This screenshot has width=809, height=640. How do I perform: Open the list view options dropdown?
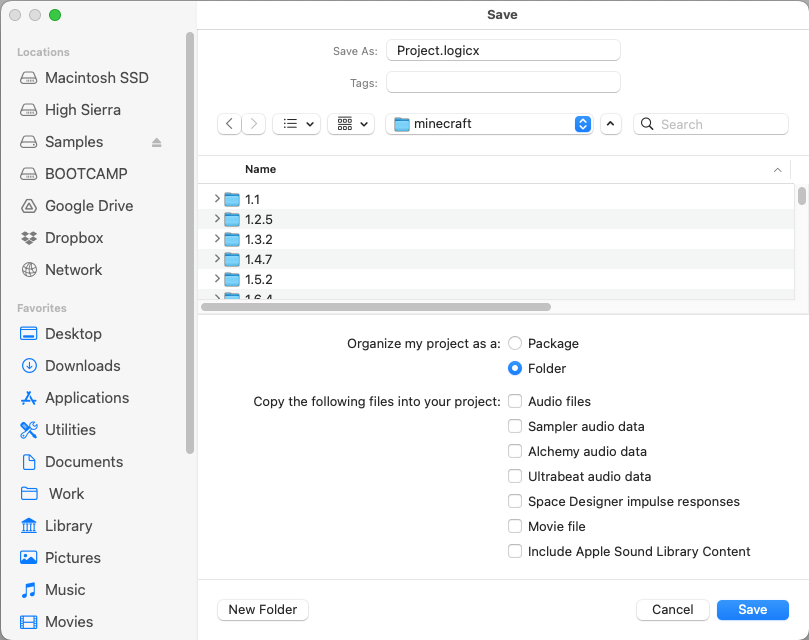pos(296,124)
